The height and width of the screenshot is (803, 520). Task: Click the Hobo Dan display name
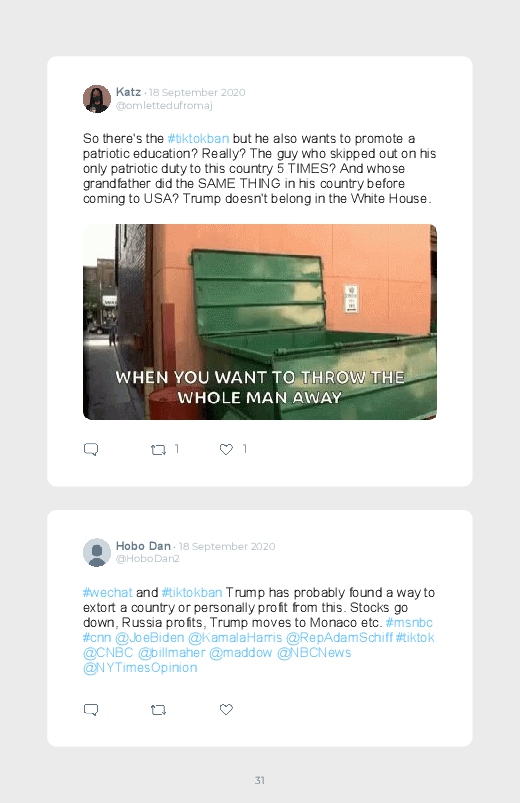click(x=143, y=546)
